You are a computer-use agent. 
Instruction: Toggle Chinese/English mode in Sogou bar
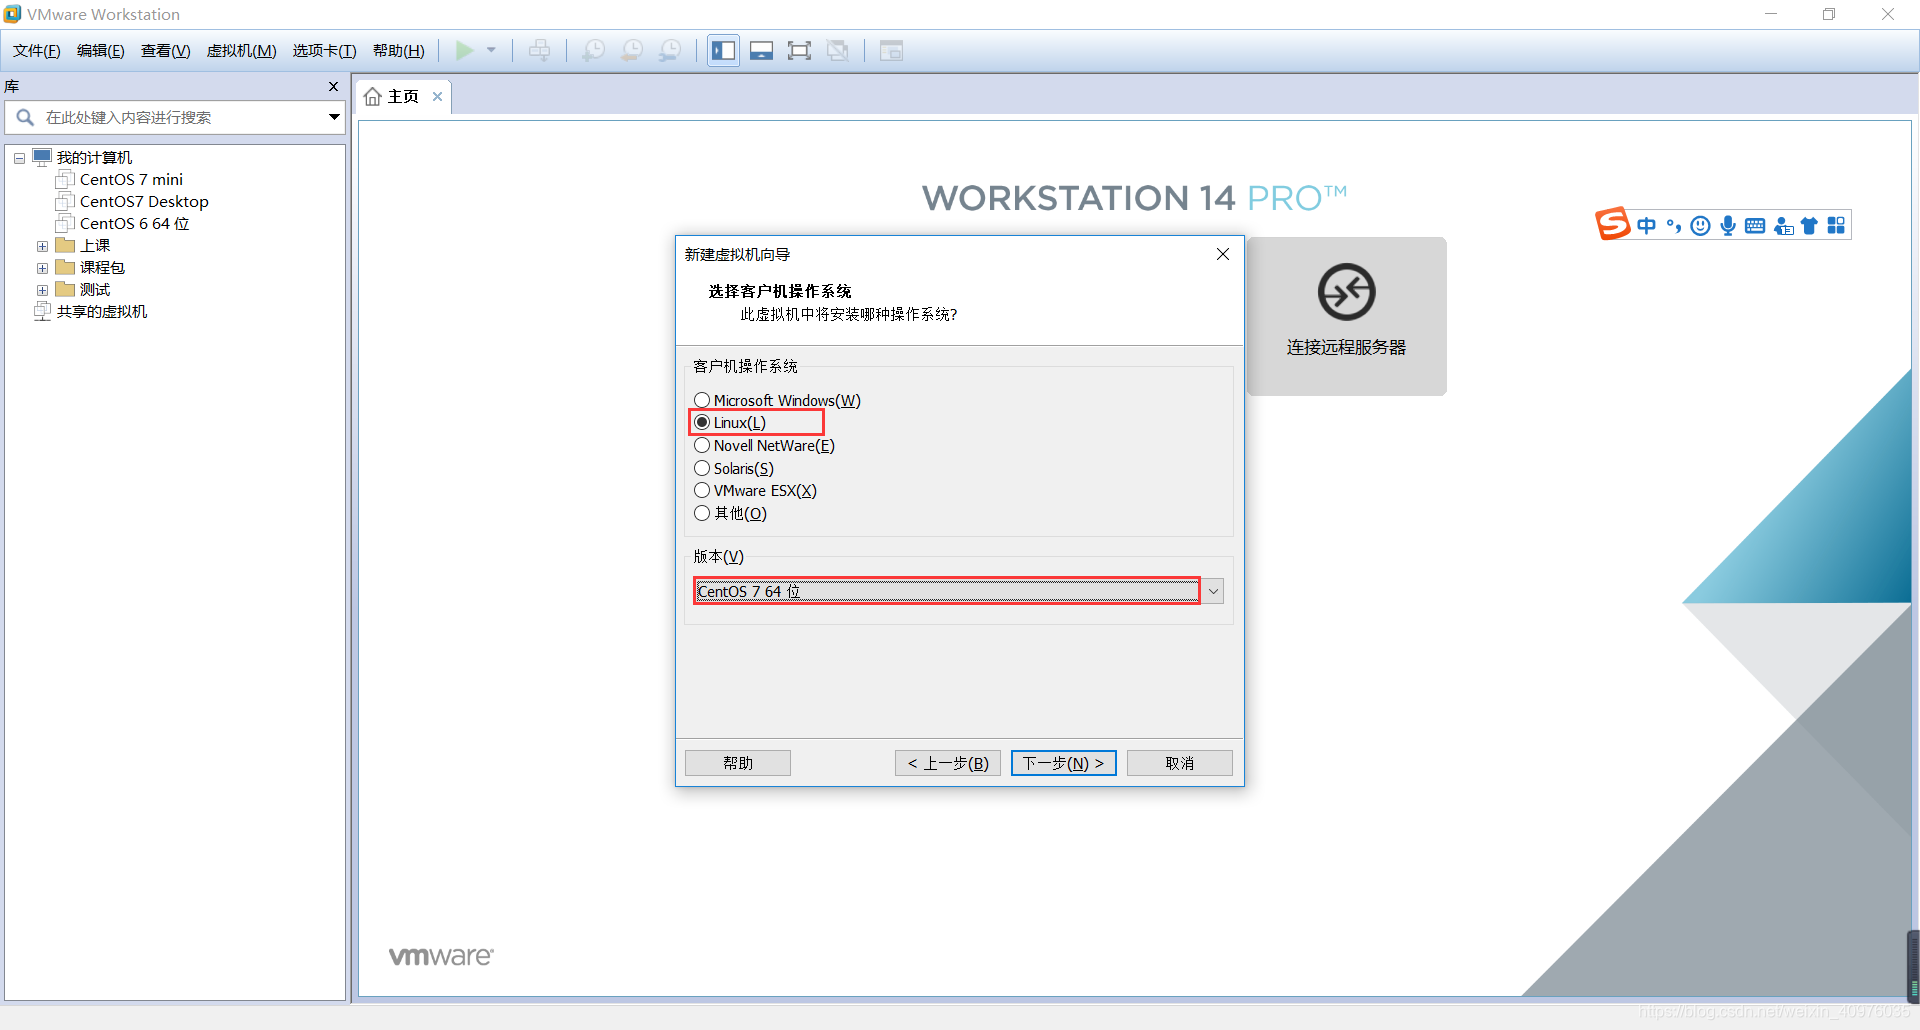point(1647,226)
